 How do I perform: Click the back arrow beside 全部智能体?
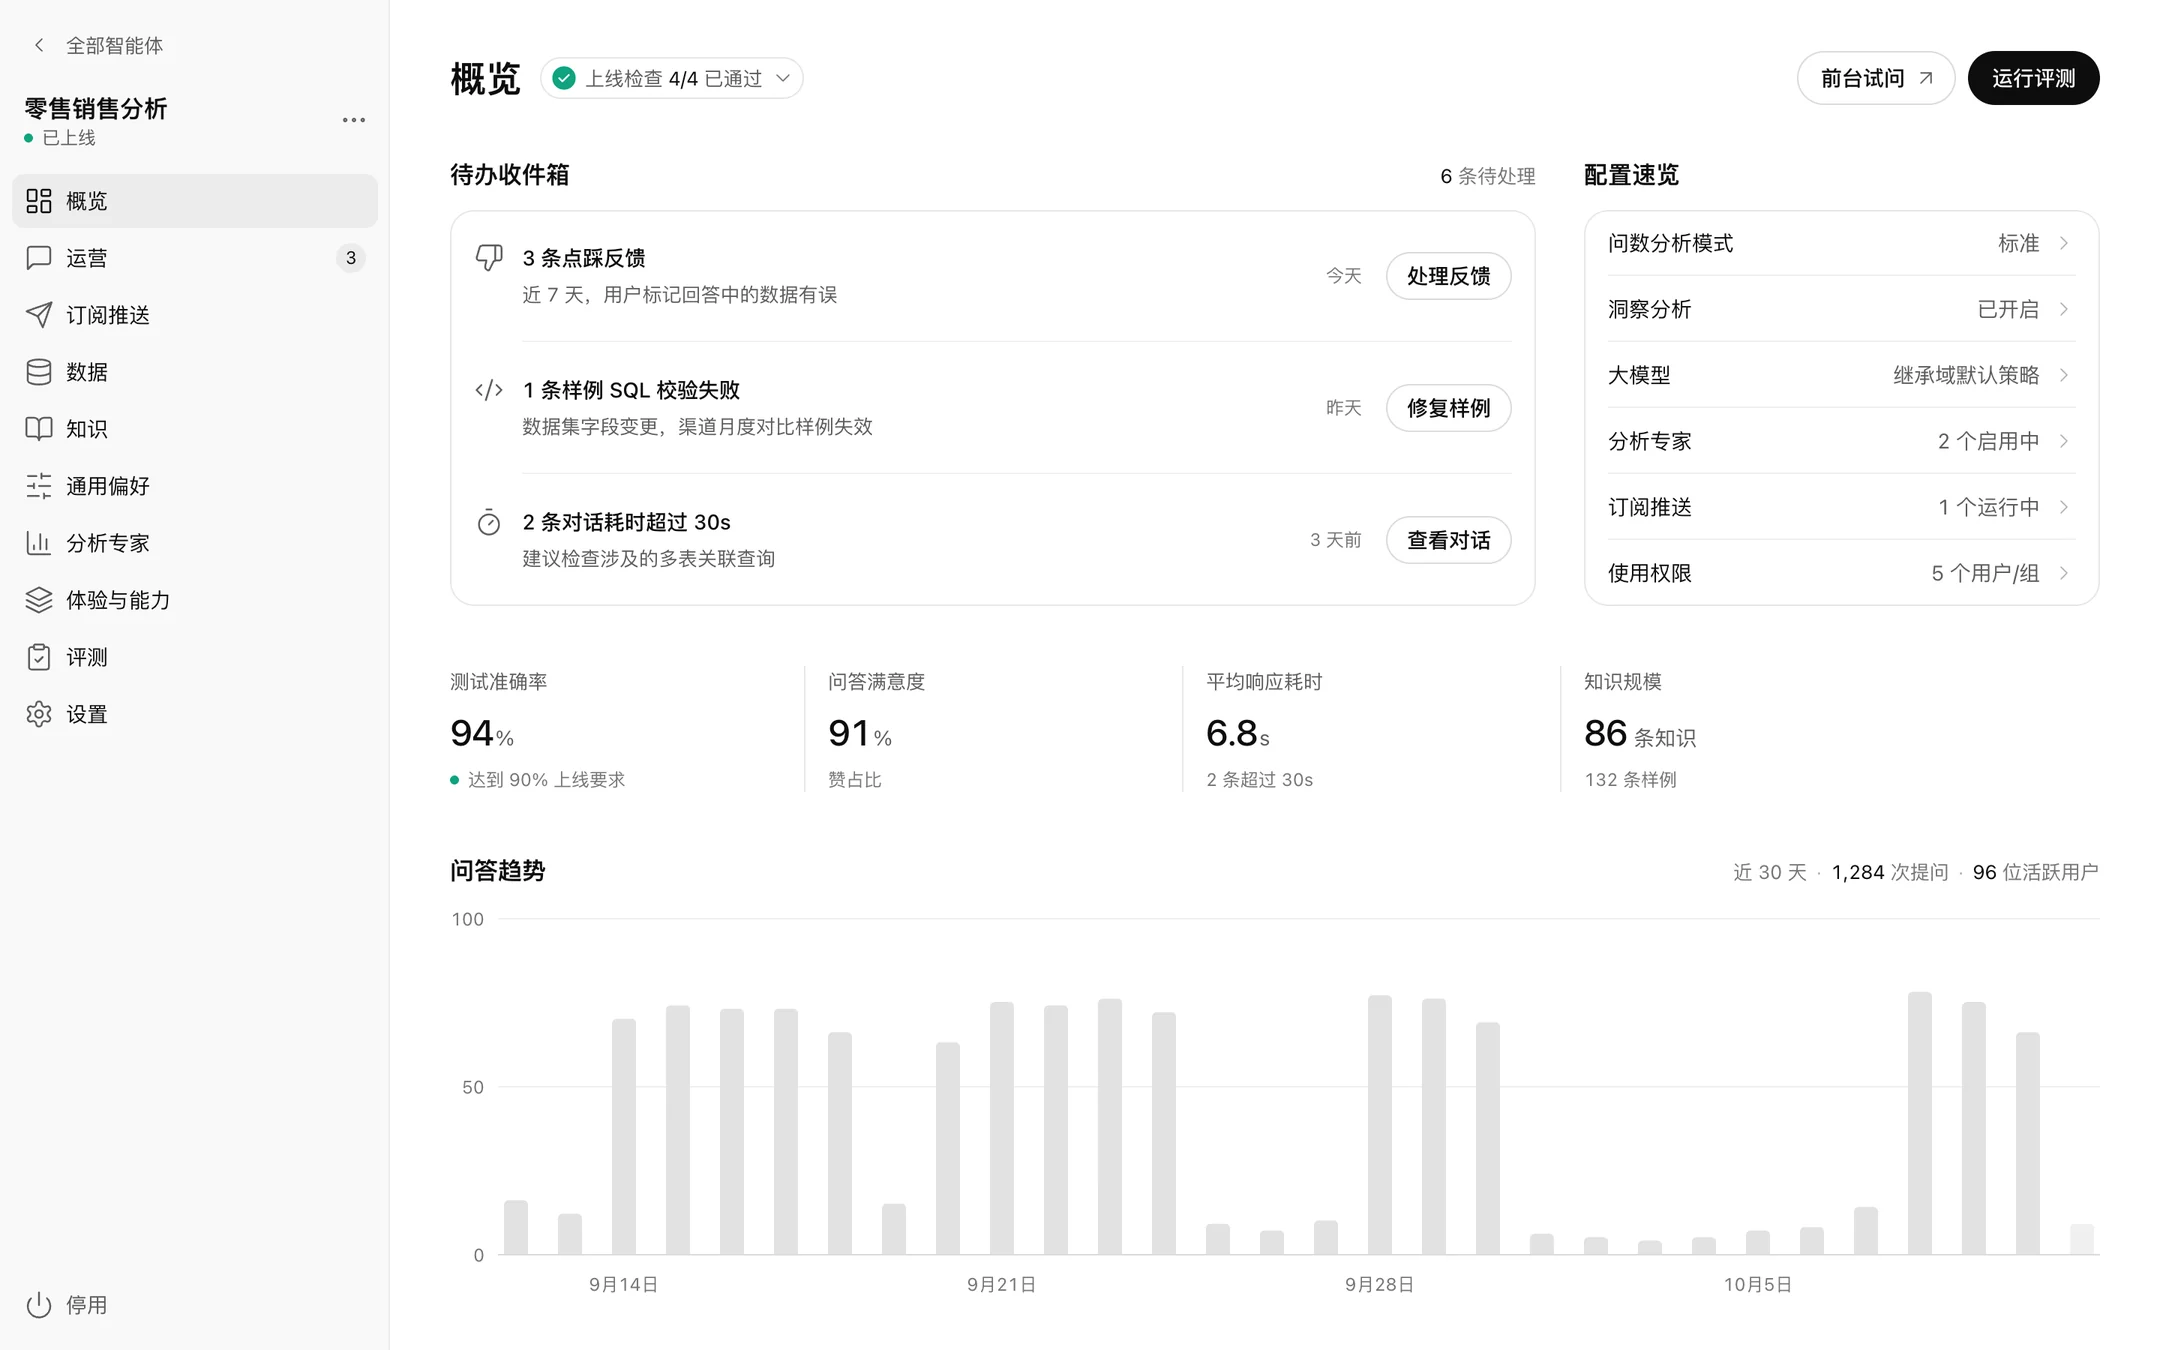pyautogui.click(x=39, y=45)
